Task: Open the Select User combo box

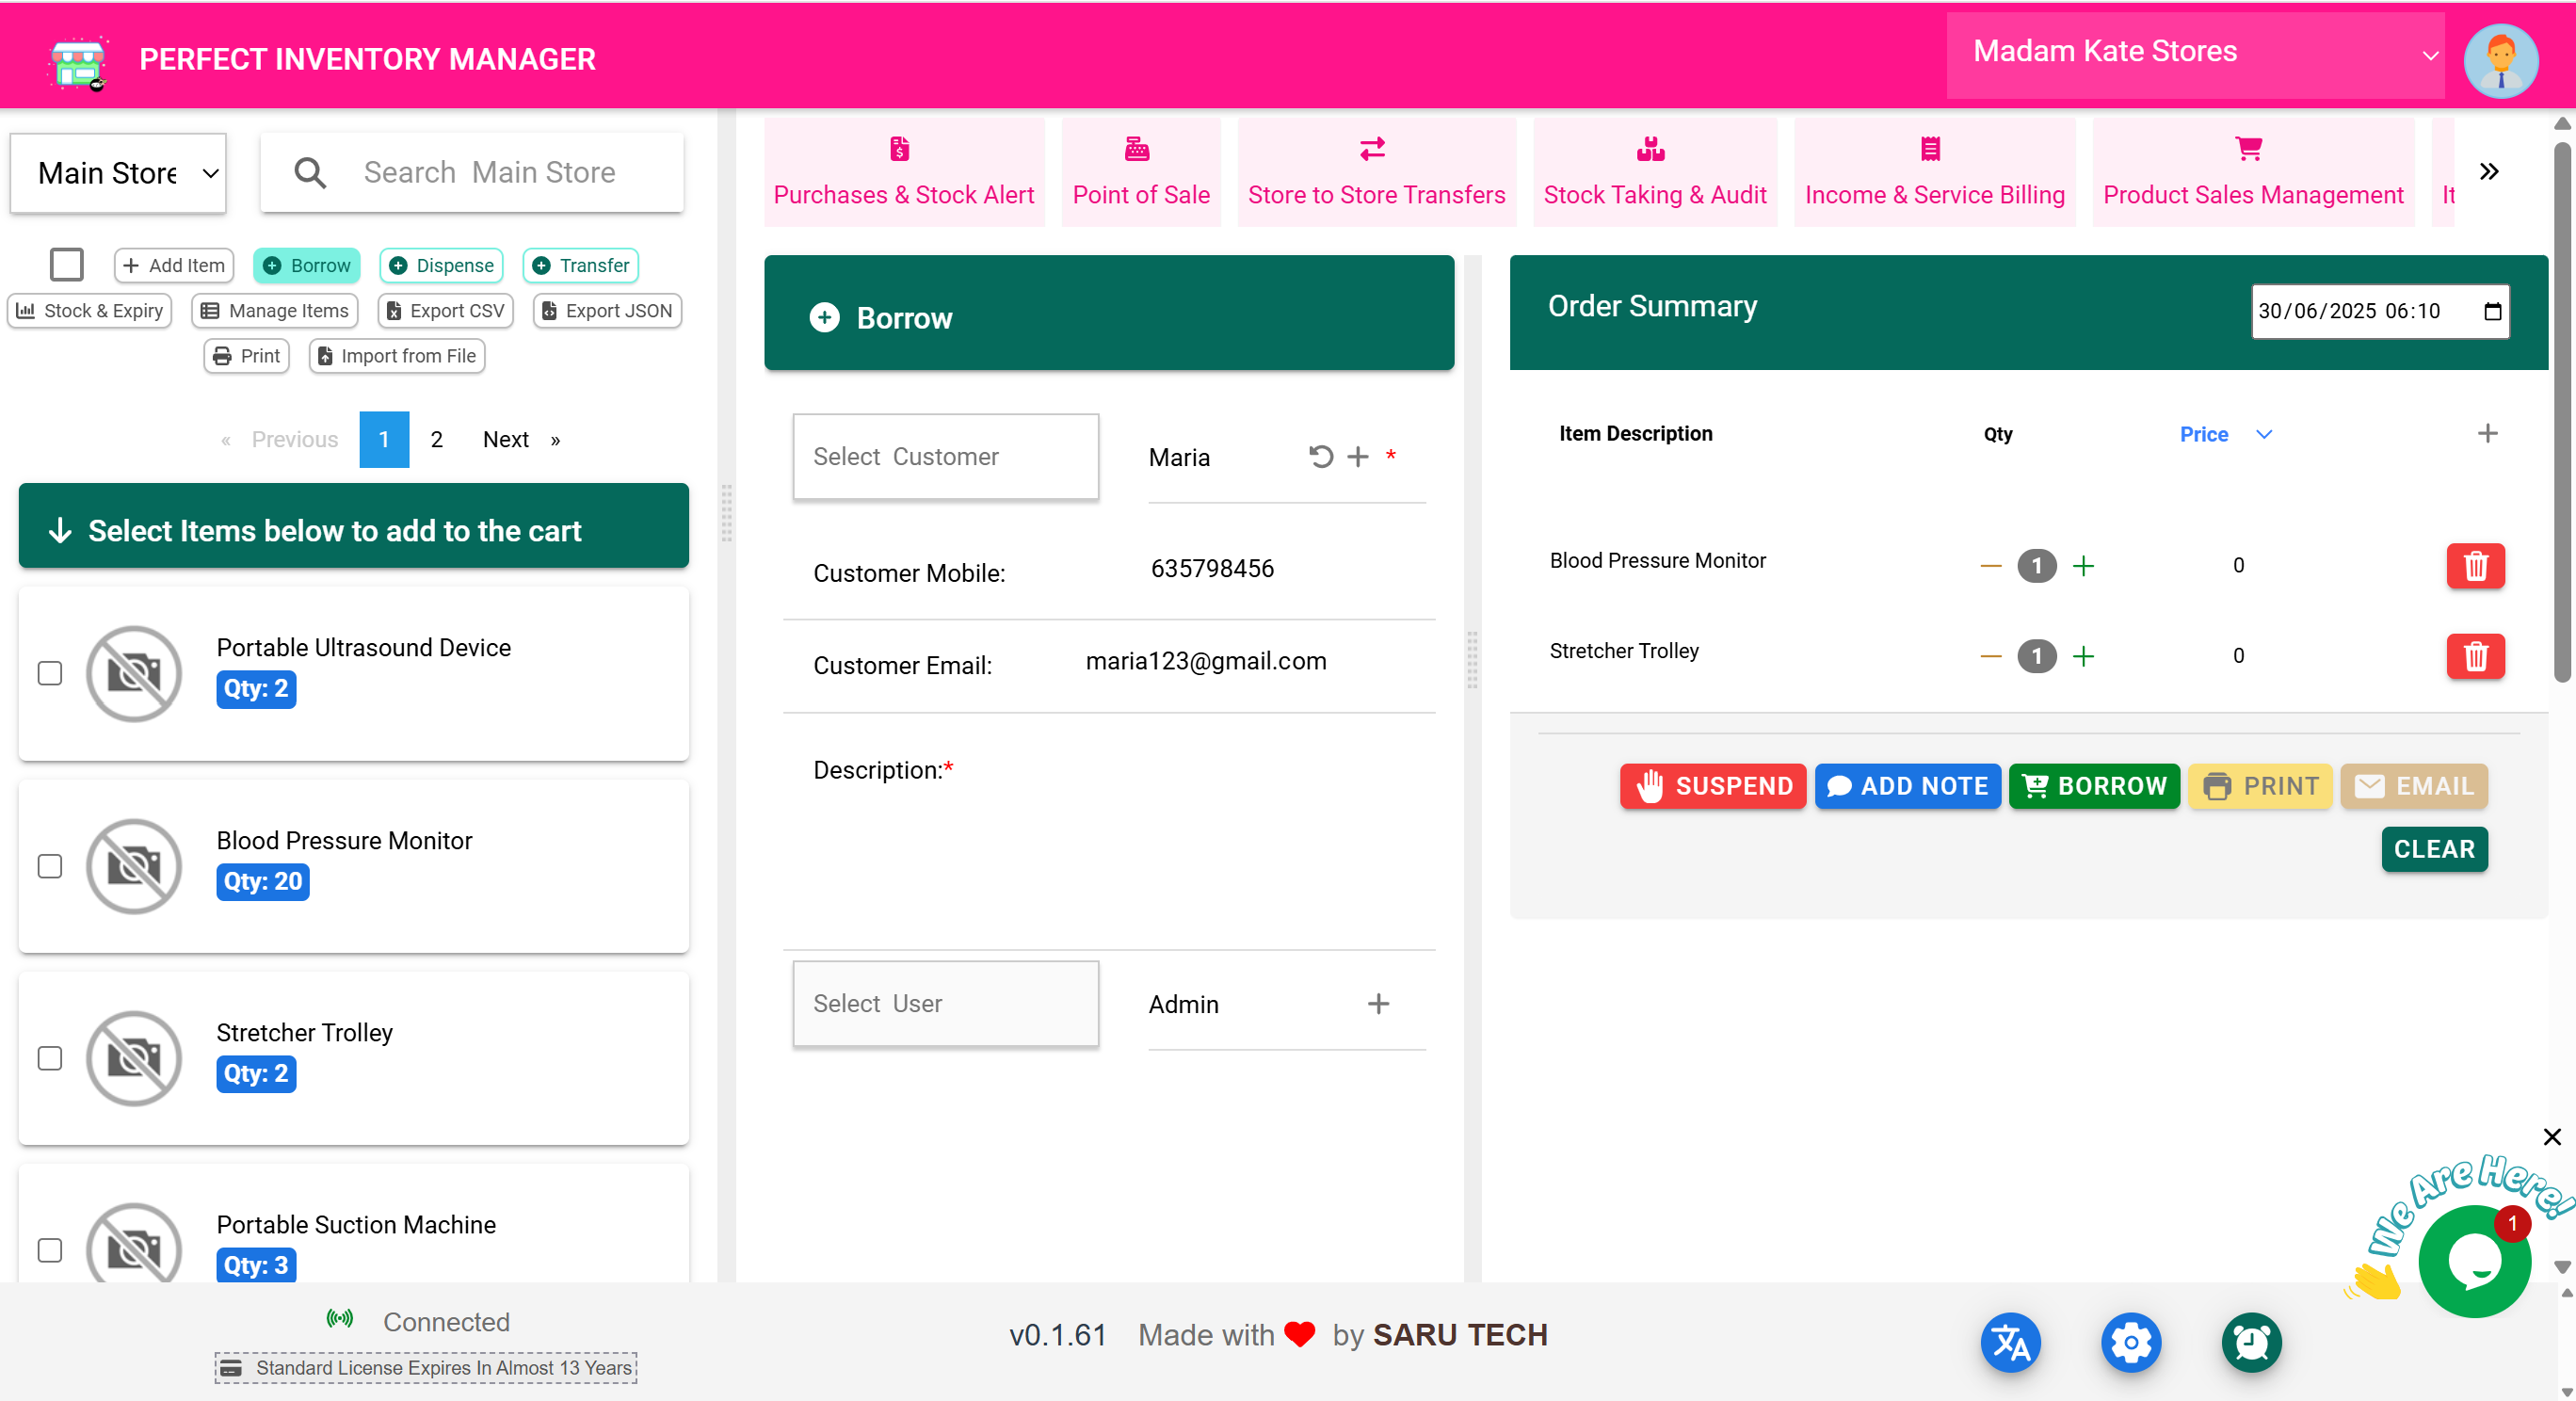Action: (x=946, y=1004)
